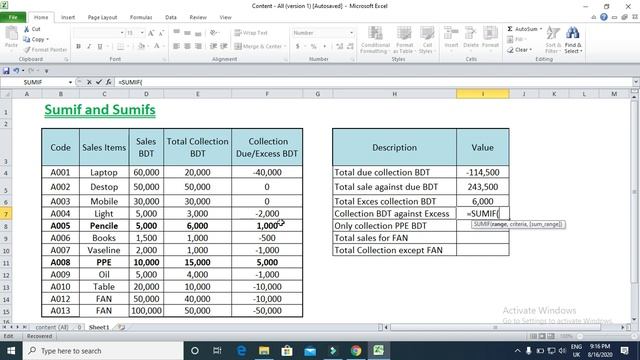640x360 pixels.
Task: Switch to the Data tab
Action: click(171, 17)
